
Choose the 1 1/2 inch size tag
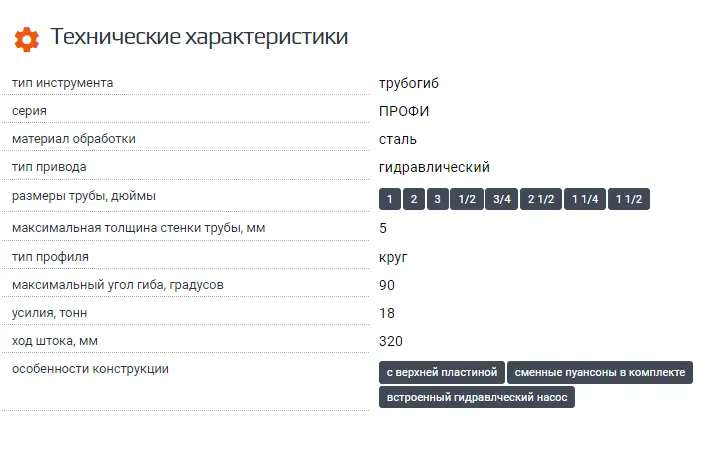[629, 199]
